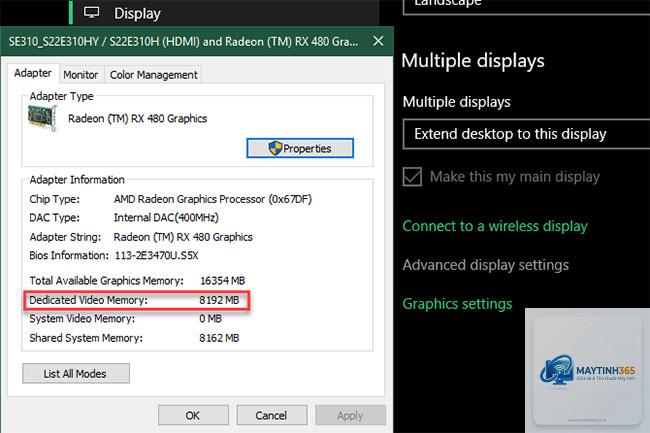Close the adapter properties dialog
Viewport: 650px width, 433px height.
click(x=378, y=41)
